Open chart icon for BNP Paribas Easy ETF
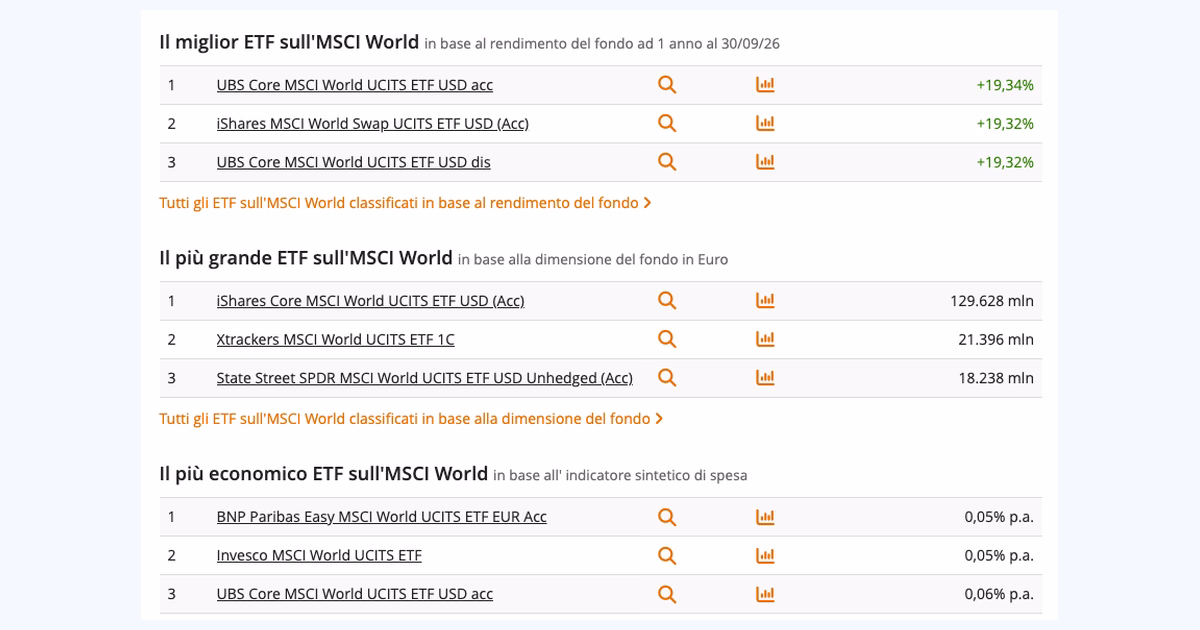The width and height of the screenshot is (1200, 630). 765,517
